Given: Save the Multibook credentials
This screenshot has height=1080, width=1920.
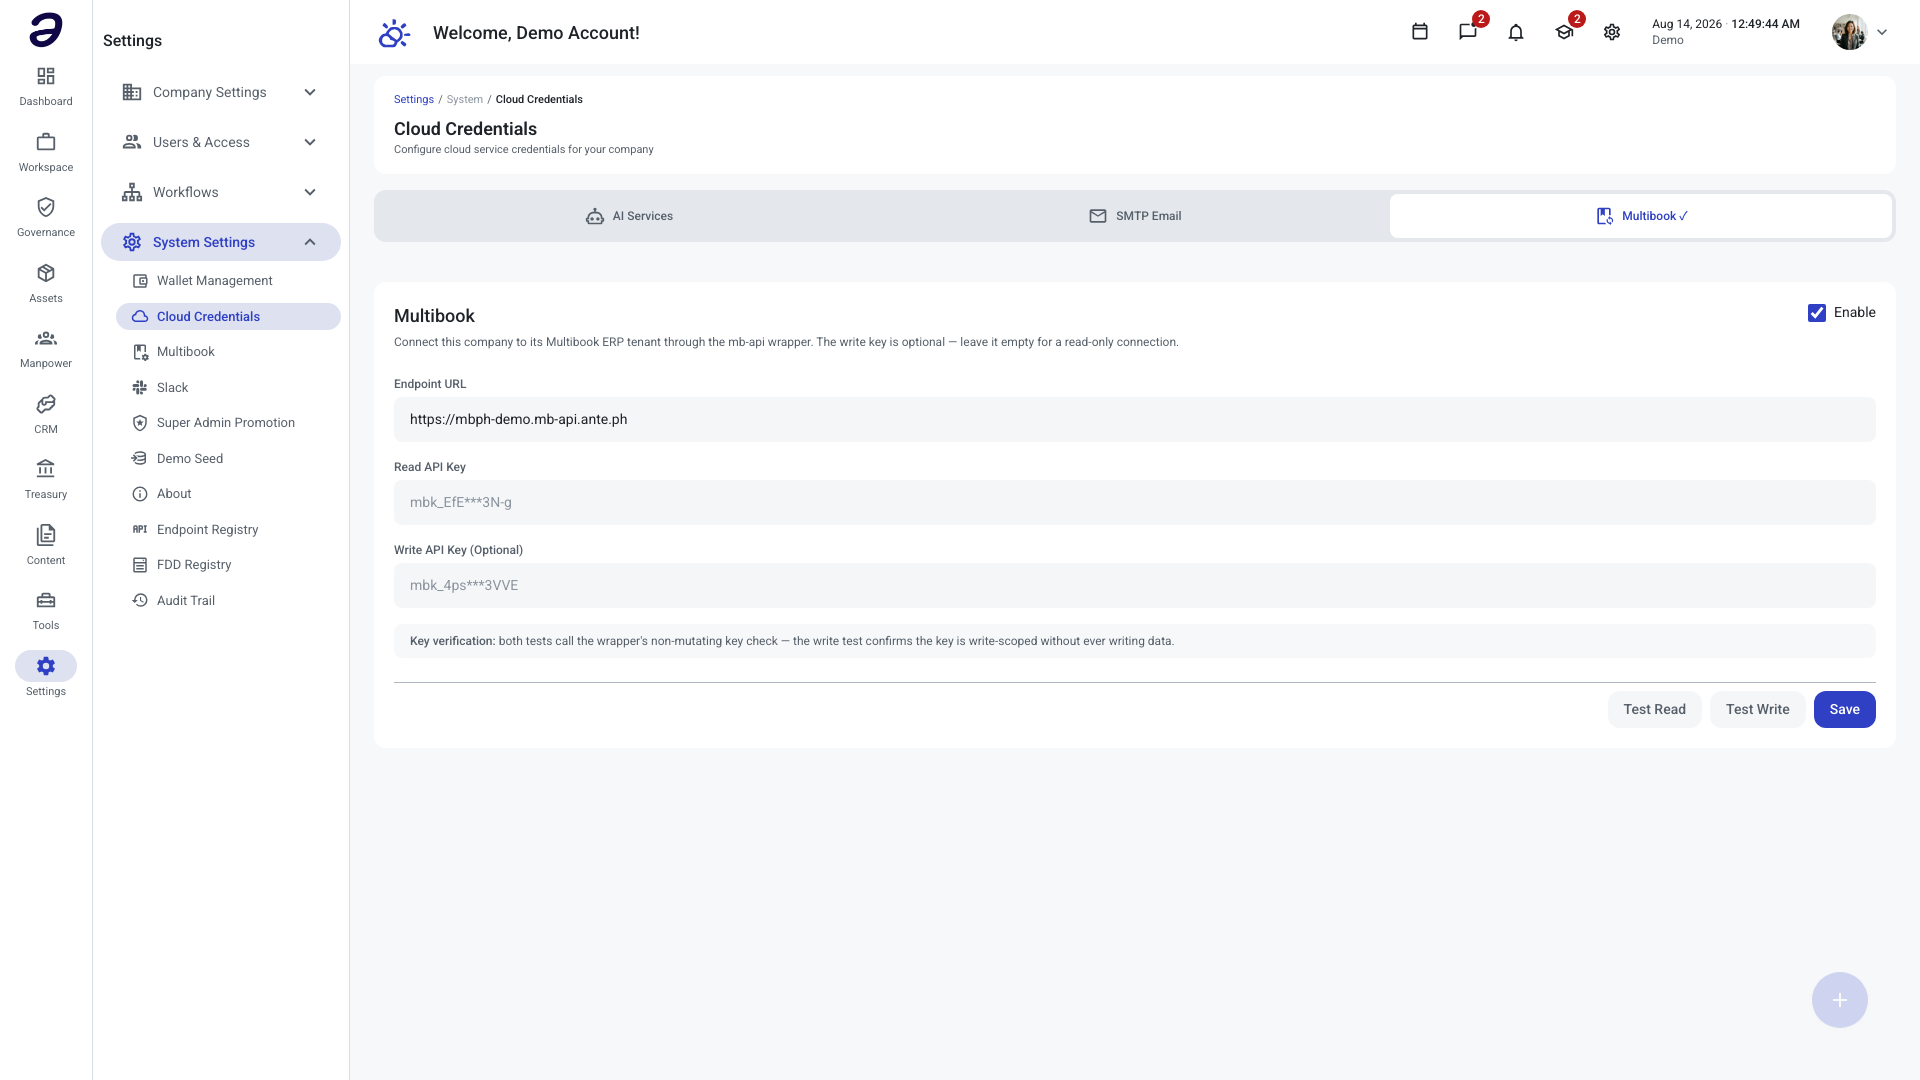Looking at the screenshot, I should tap(1845, 710).
